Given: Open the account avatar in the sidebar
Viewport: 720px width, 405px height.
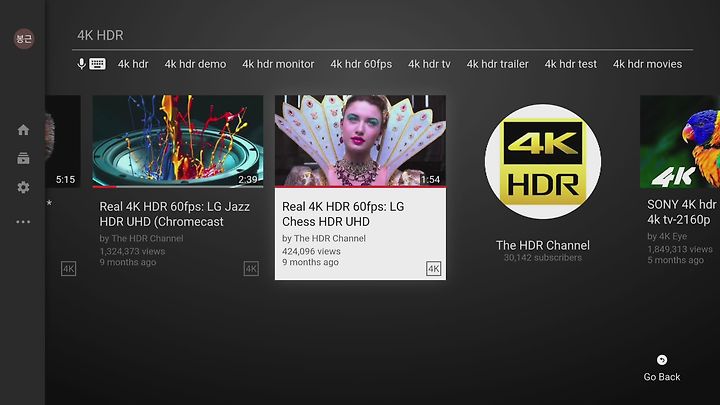Looking at the screenshot, I should pos(24,39).
